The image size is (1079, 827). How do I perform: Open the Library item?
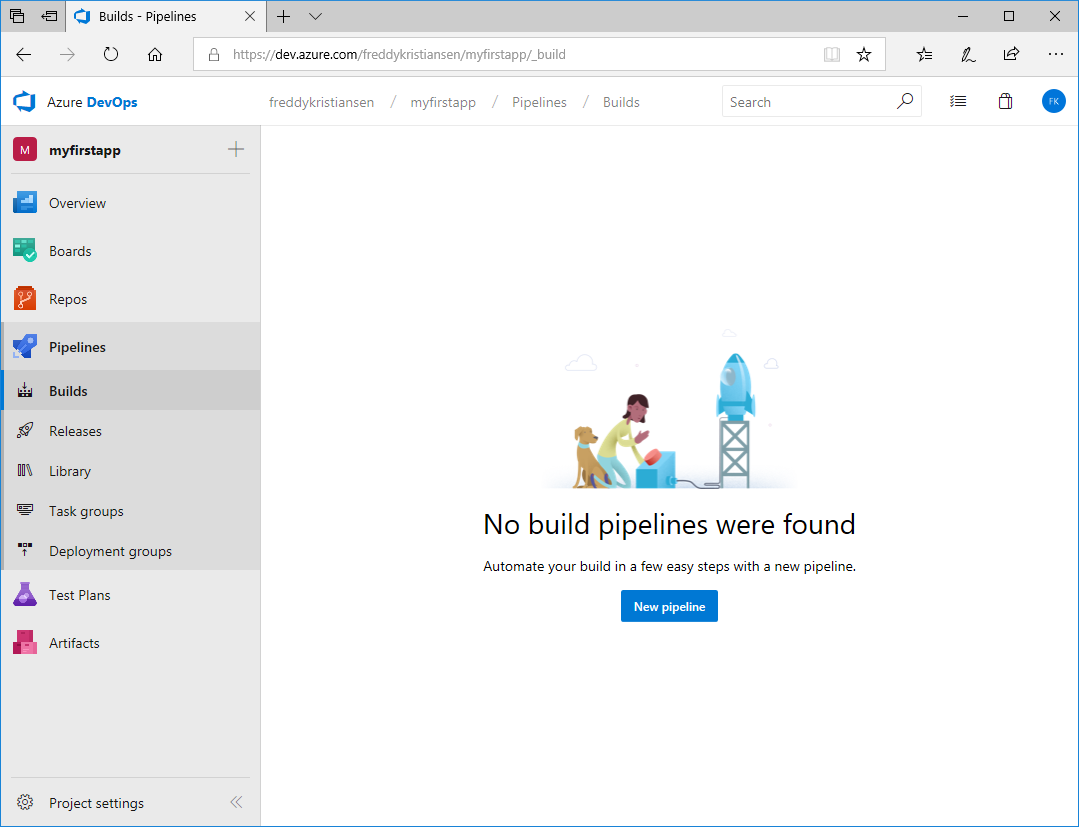pyautogui.click(x=70, y=471)
